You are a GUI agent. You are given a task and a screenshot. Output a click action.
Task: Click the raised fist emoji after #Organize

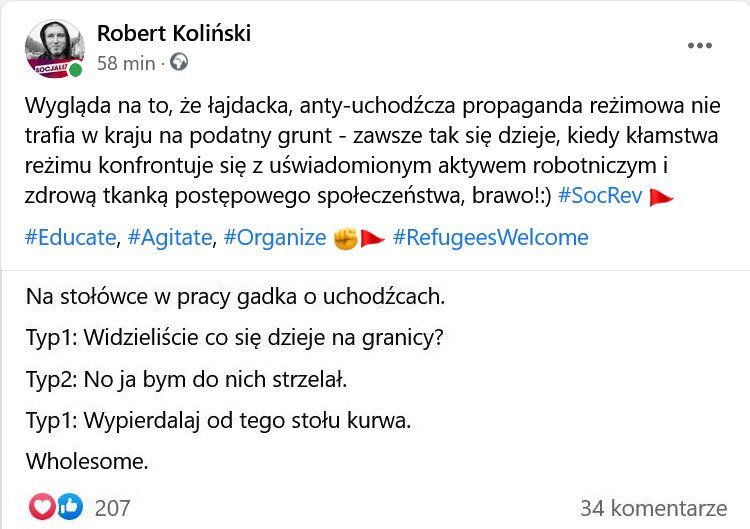pos(345,238)
